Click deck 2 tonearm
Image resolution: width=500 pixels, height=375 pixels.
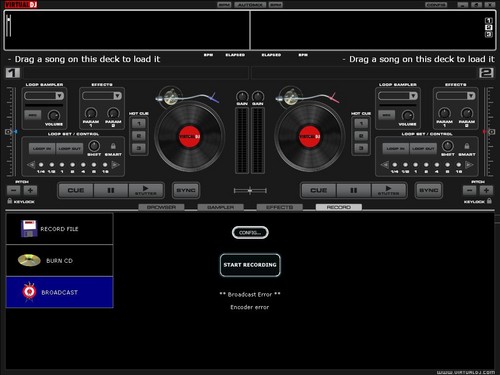point(308,97)
